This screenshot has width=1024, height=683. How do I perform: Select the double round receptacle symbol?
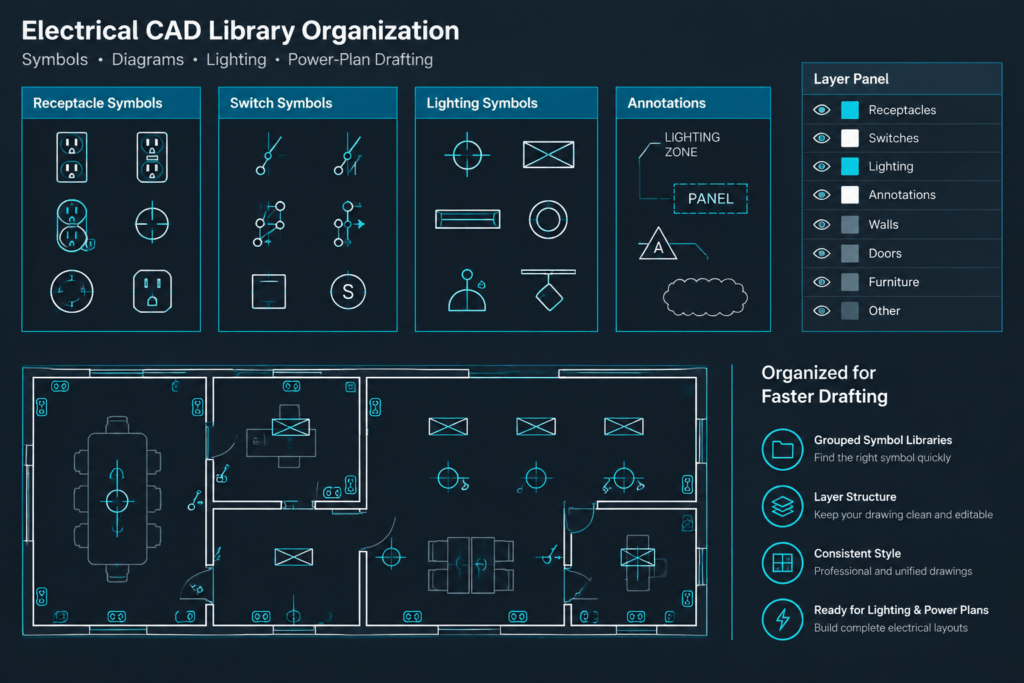[x=73, y=226]
